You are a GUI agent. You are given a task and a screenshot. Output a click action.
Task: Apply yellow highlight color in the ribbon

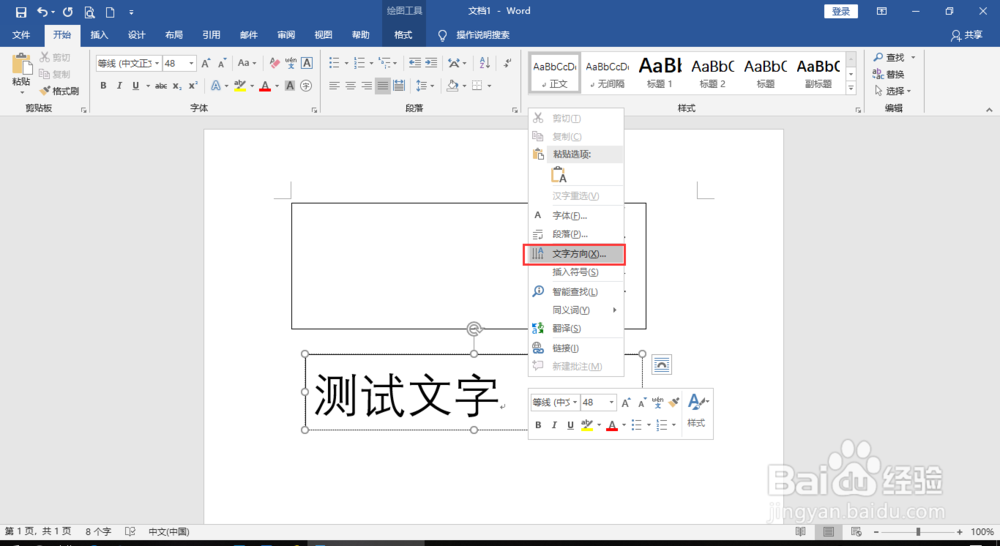[x=240, y=85]
